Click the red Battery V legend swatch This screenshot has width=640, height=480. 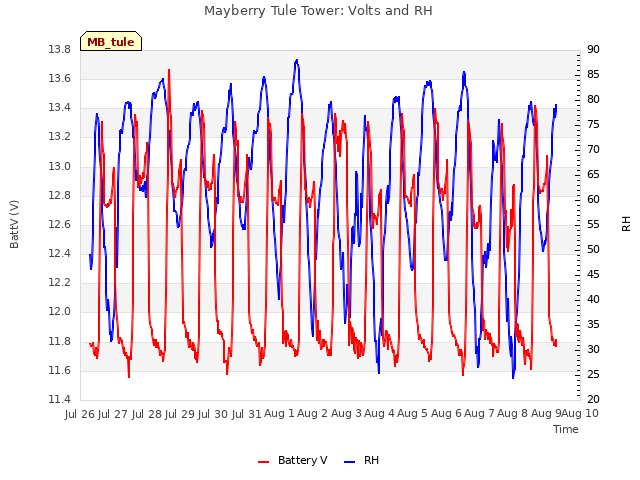point(264,462)
